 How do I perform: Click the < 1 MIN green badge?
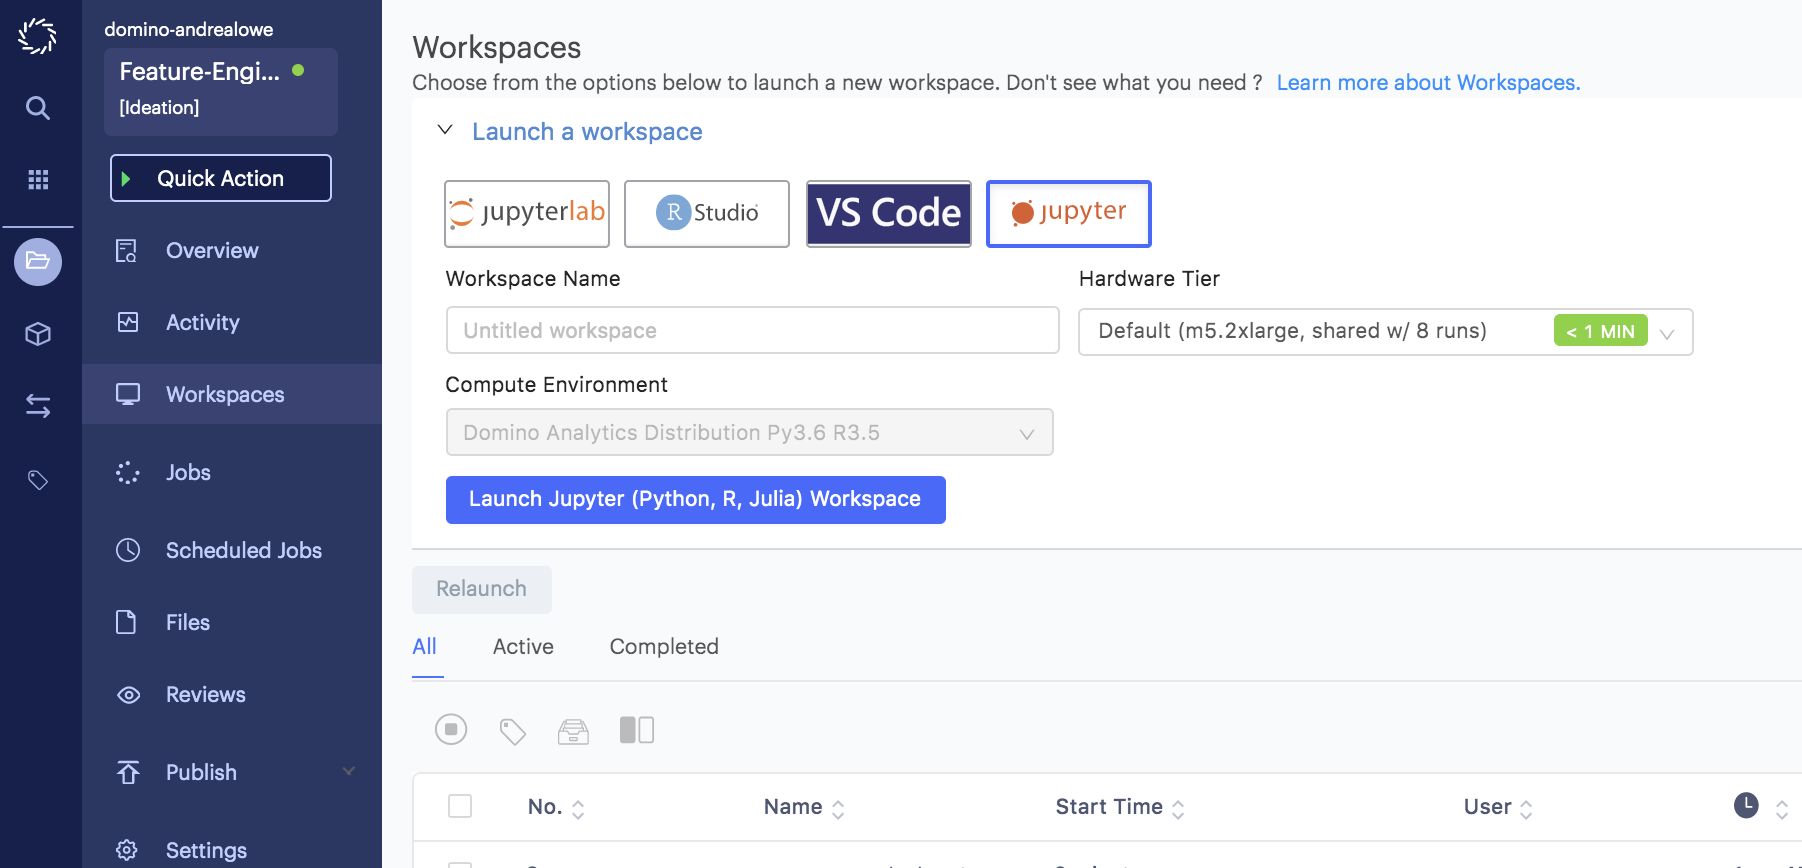(1600, 331)
